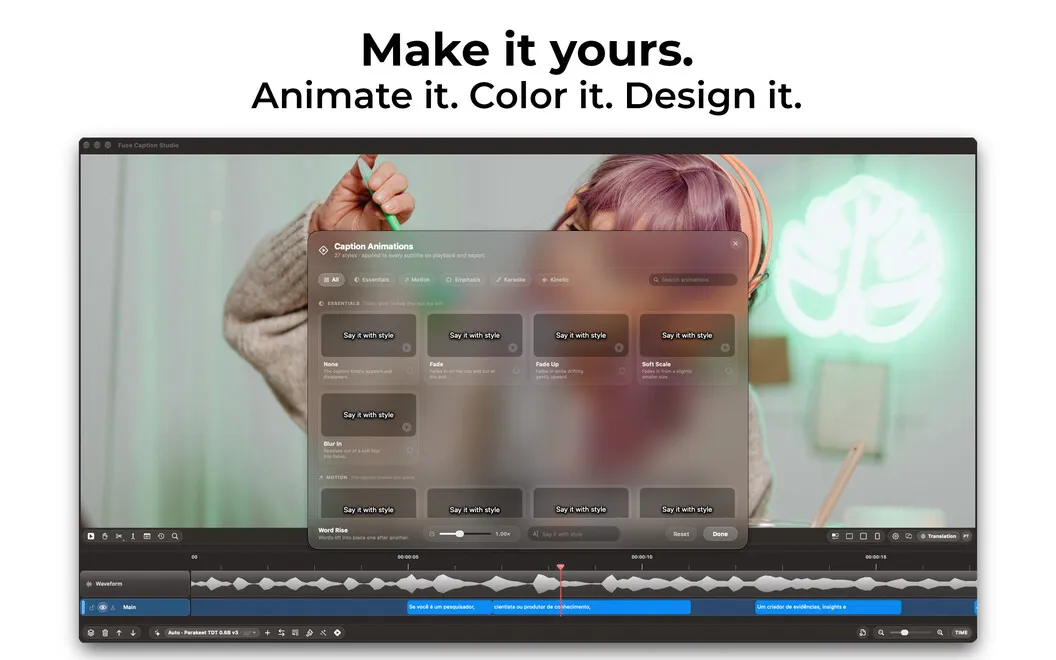Switch to the Essentials tab
This screenshot has width=1056, height=660.
pos(372,279)
